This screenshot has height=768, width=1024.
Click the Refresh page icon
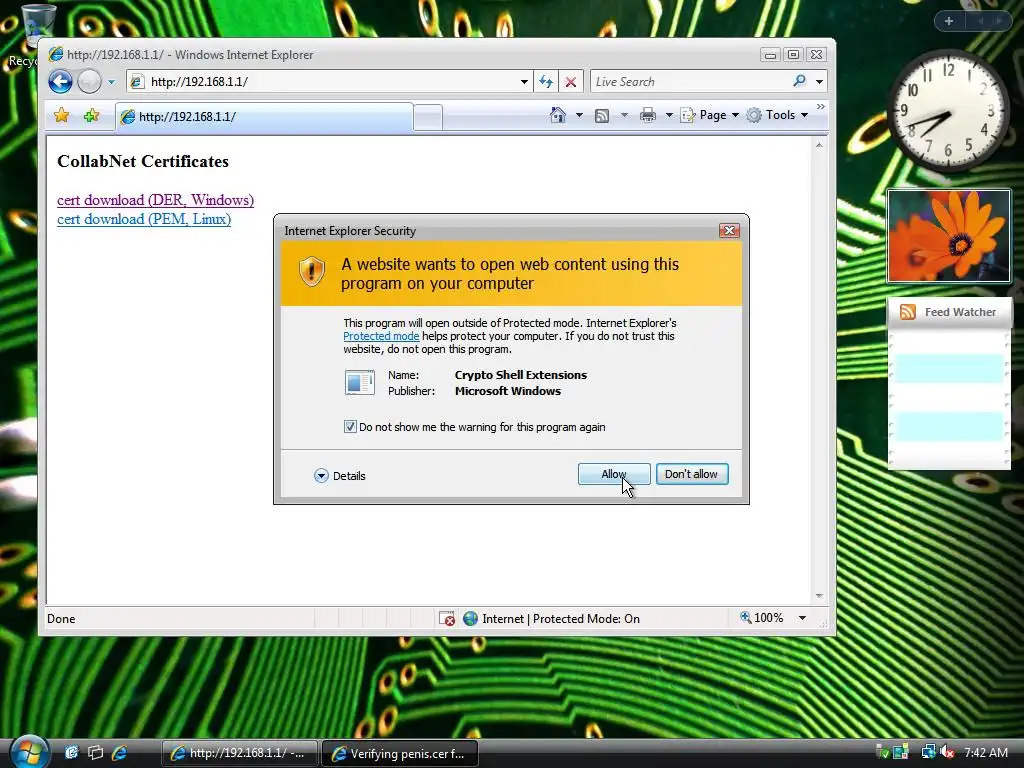(x=546, y=82)
